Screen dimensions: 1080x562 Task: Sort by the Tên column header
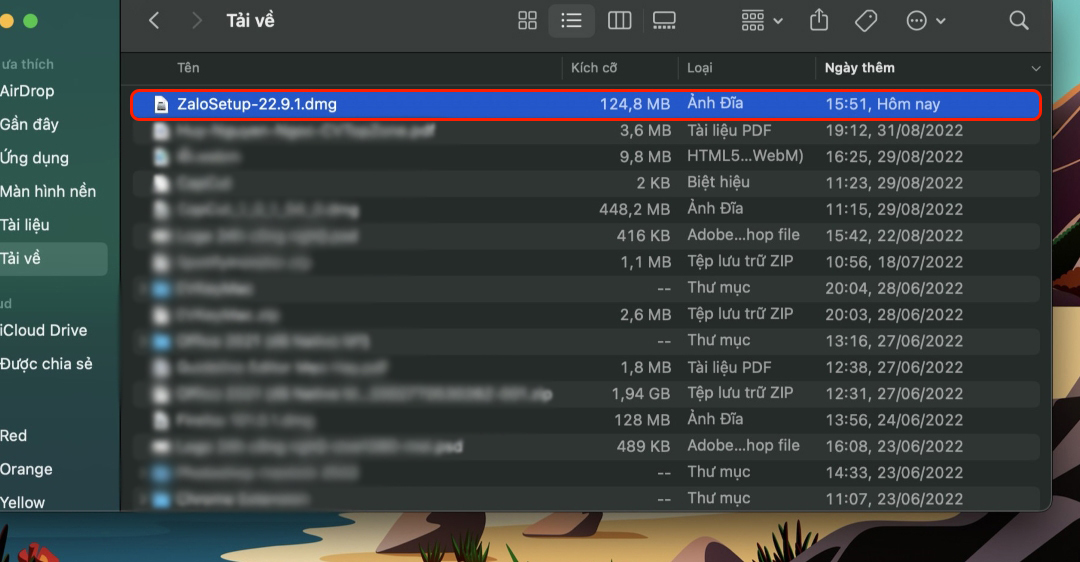click(188, 67)
